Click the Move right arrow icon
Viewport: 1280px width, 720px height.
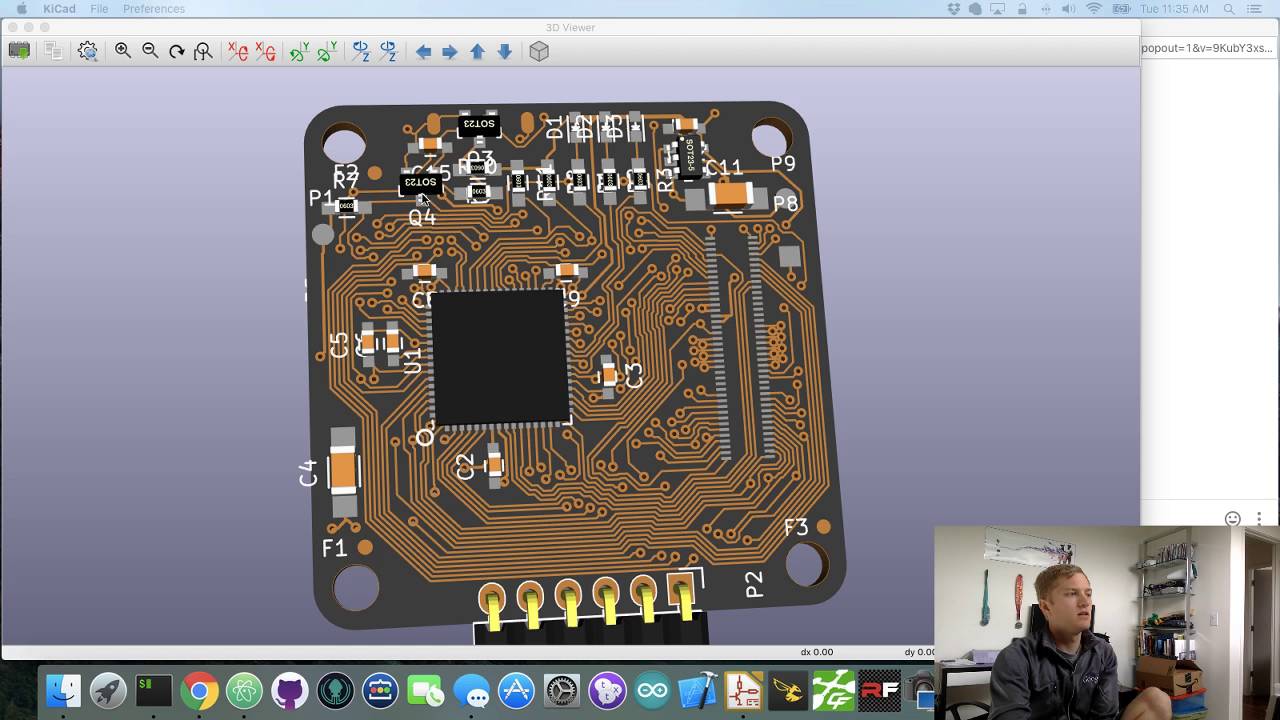coord(450,52)
